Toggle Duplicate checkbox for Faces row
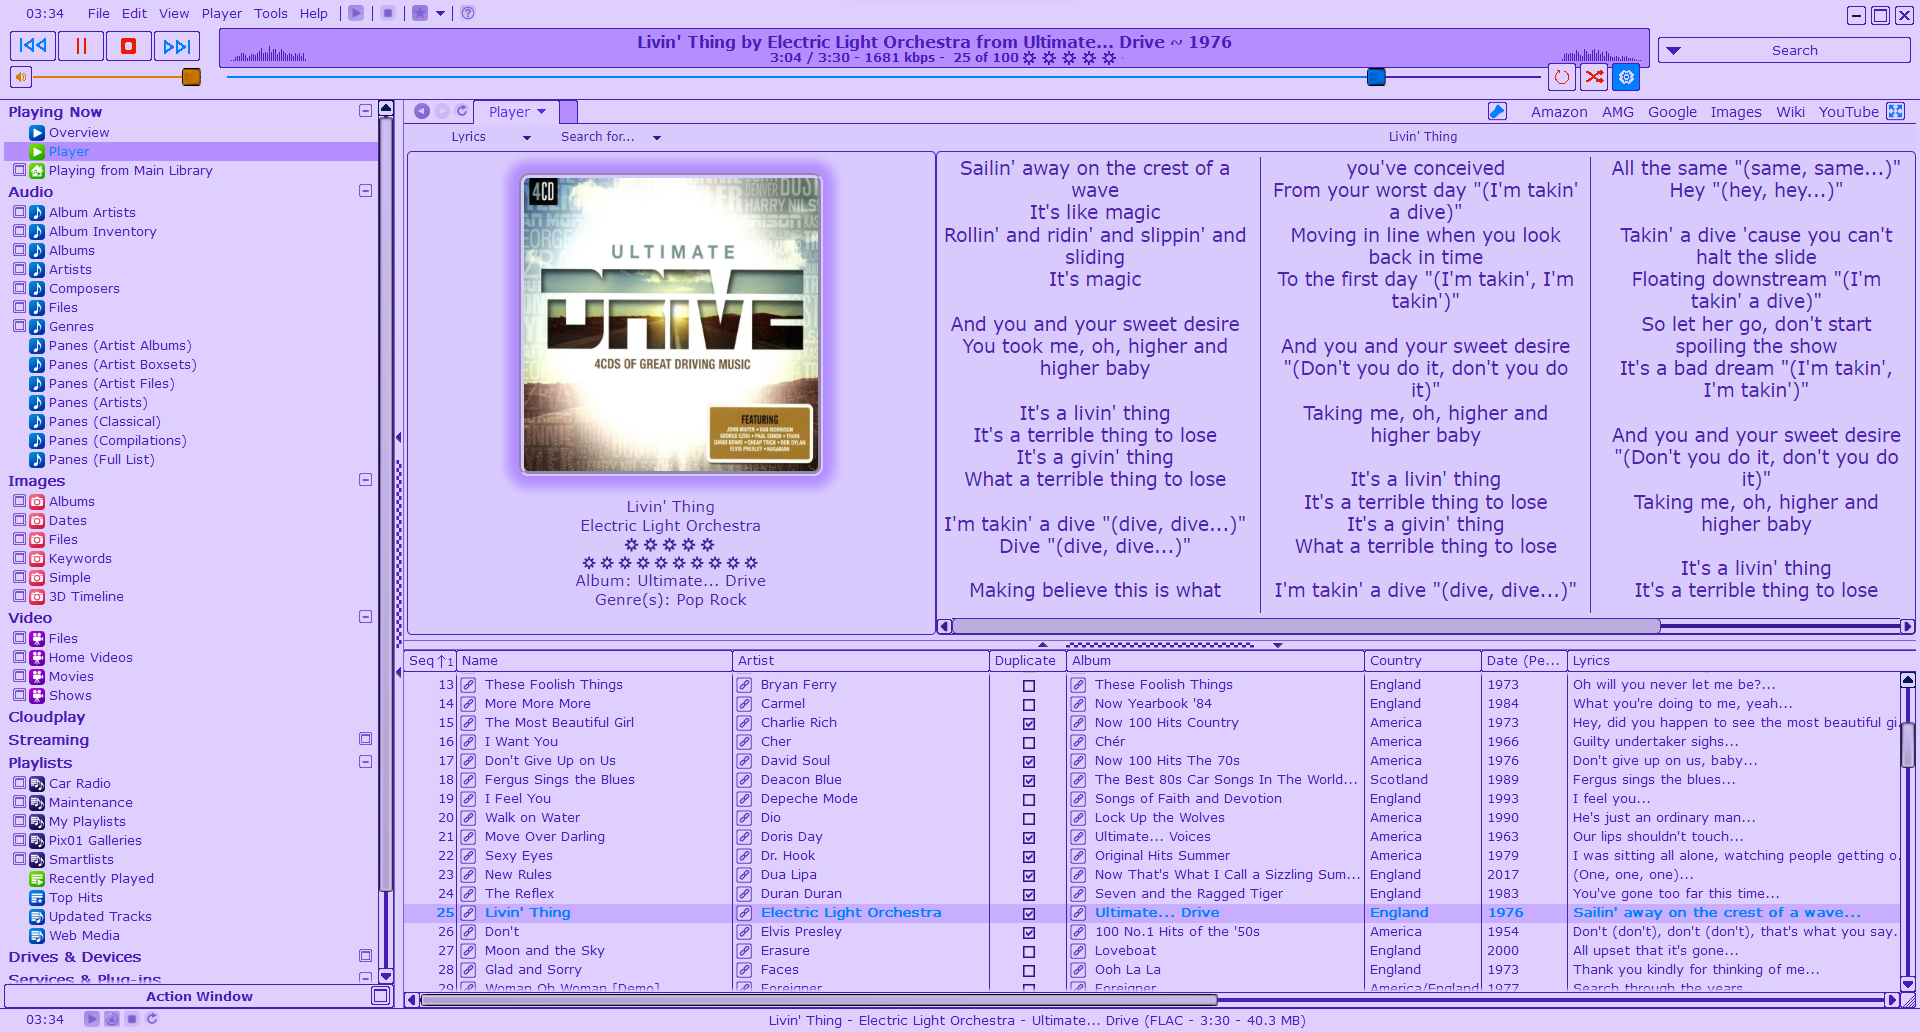 tap(1029, 971)
